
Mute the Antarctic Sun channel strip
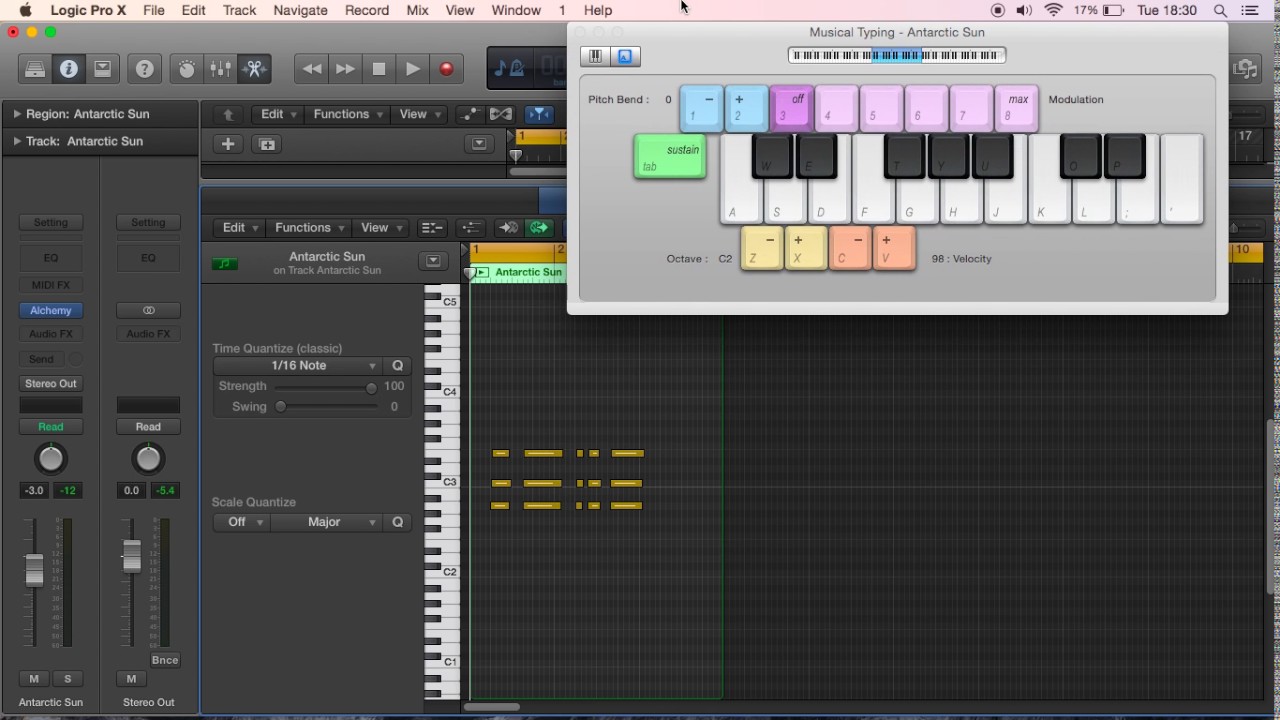pyautogui.click(x=34, y=679)
